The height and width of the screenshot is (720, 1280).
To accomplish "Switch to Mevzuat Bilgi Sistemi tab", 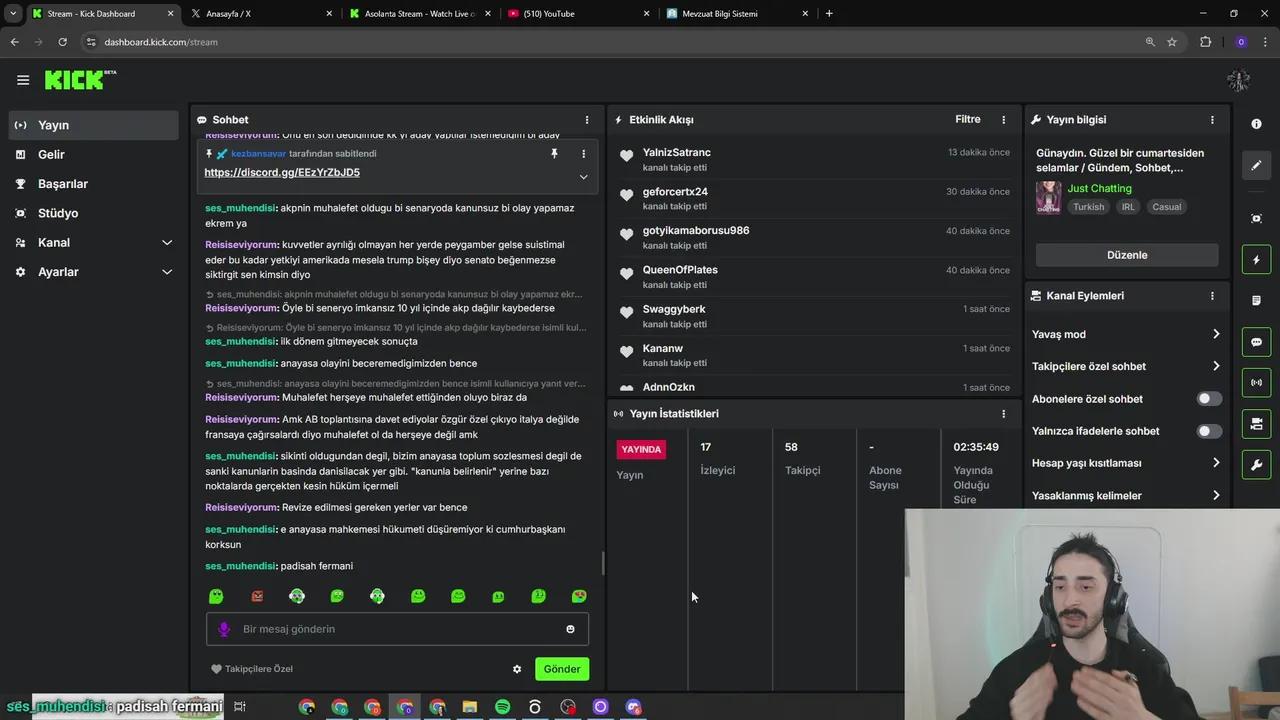I will tap(739, 14).
